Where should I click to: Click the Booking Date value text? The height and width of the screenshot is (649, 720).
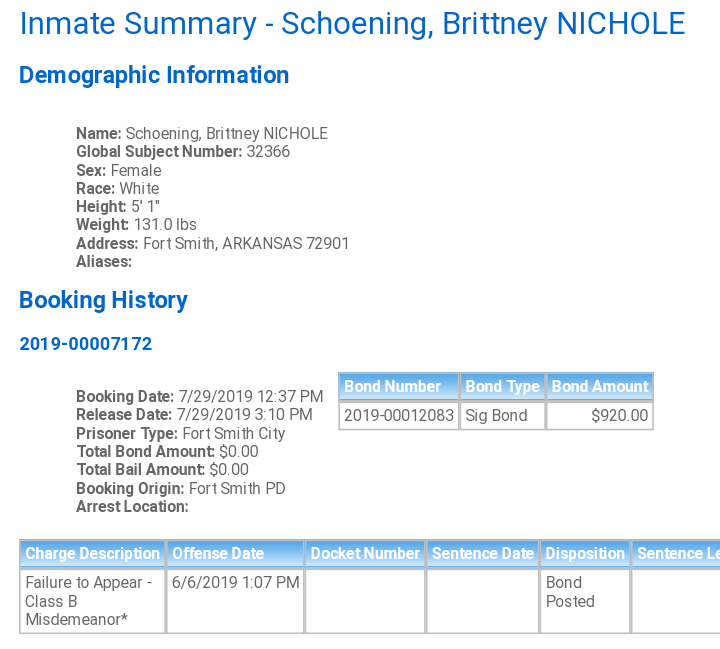click(251, 396)
